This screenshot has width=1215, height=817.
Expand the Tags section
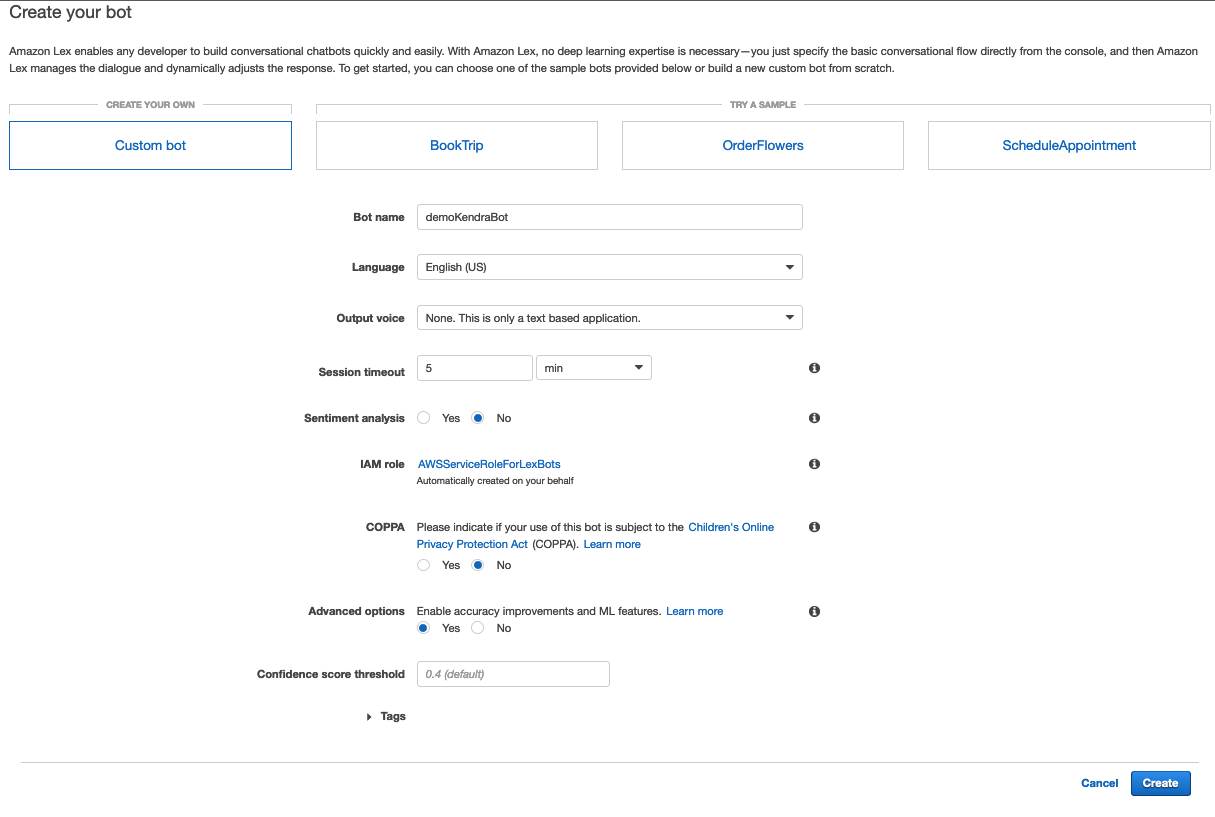coord(387,716)
